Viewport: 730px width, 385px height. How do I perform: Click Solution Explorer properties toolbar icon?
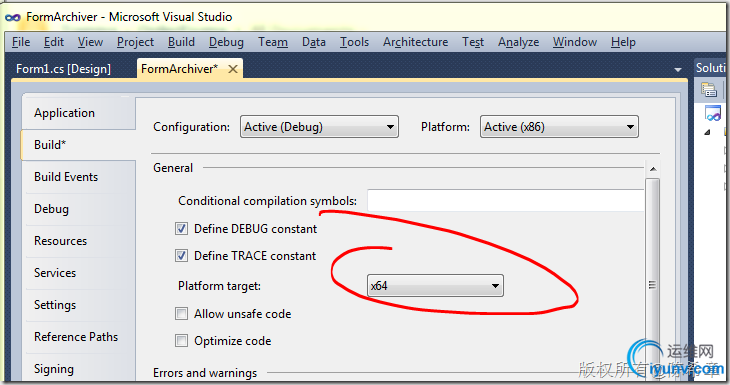click(x=709, y=89)
